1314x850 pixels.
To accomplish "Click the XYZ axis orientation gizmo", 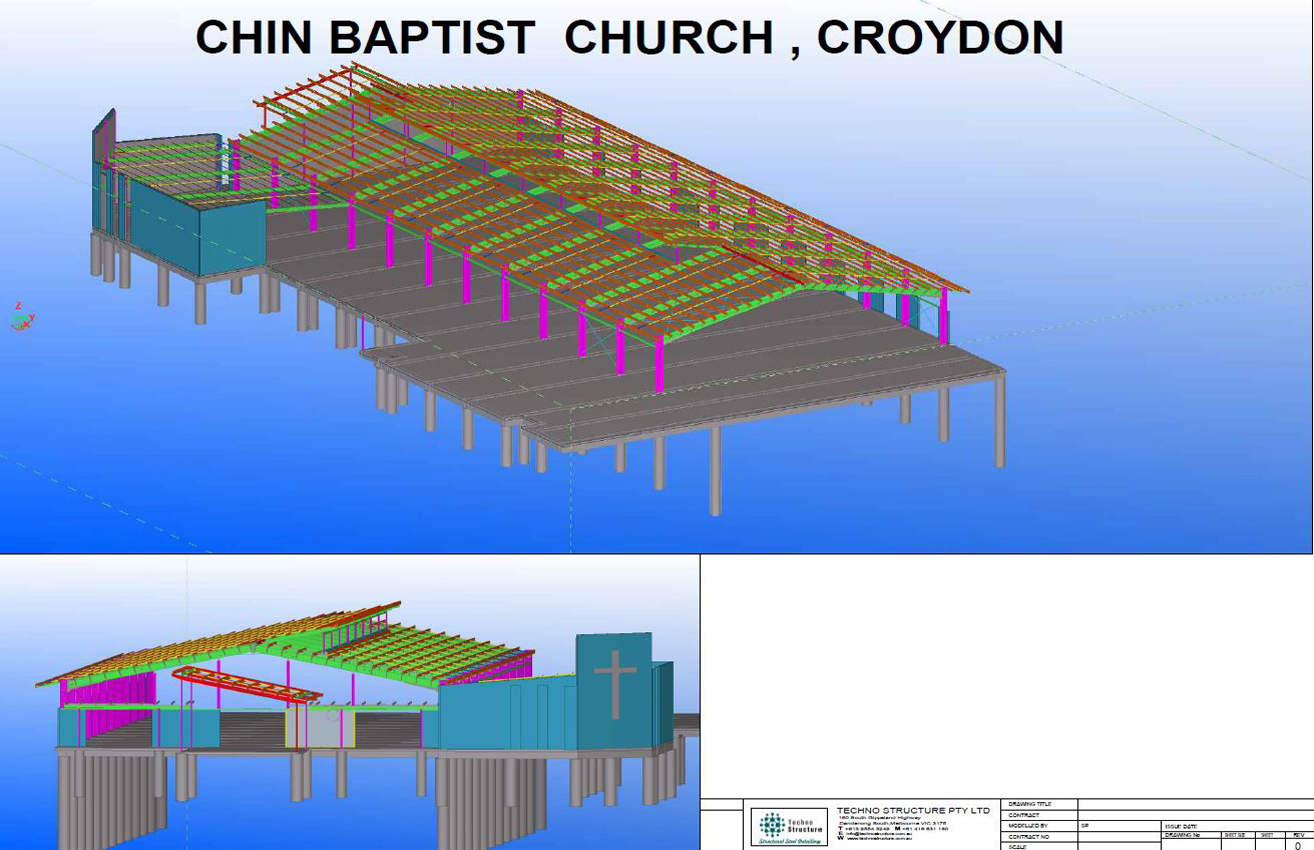I will tap(21, 317).
